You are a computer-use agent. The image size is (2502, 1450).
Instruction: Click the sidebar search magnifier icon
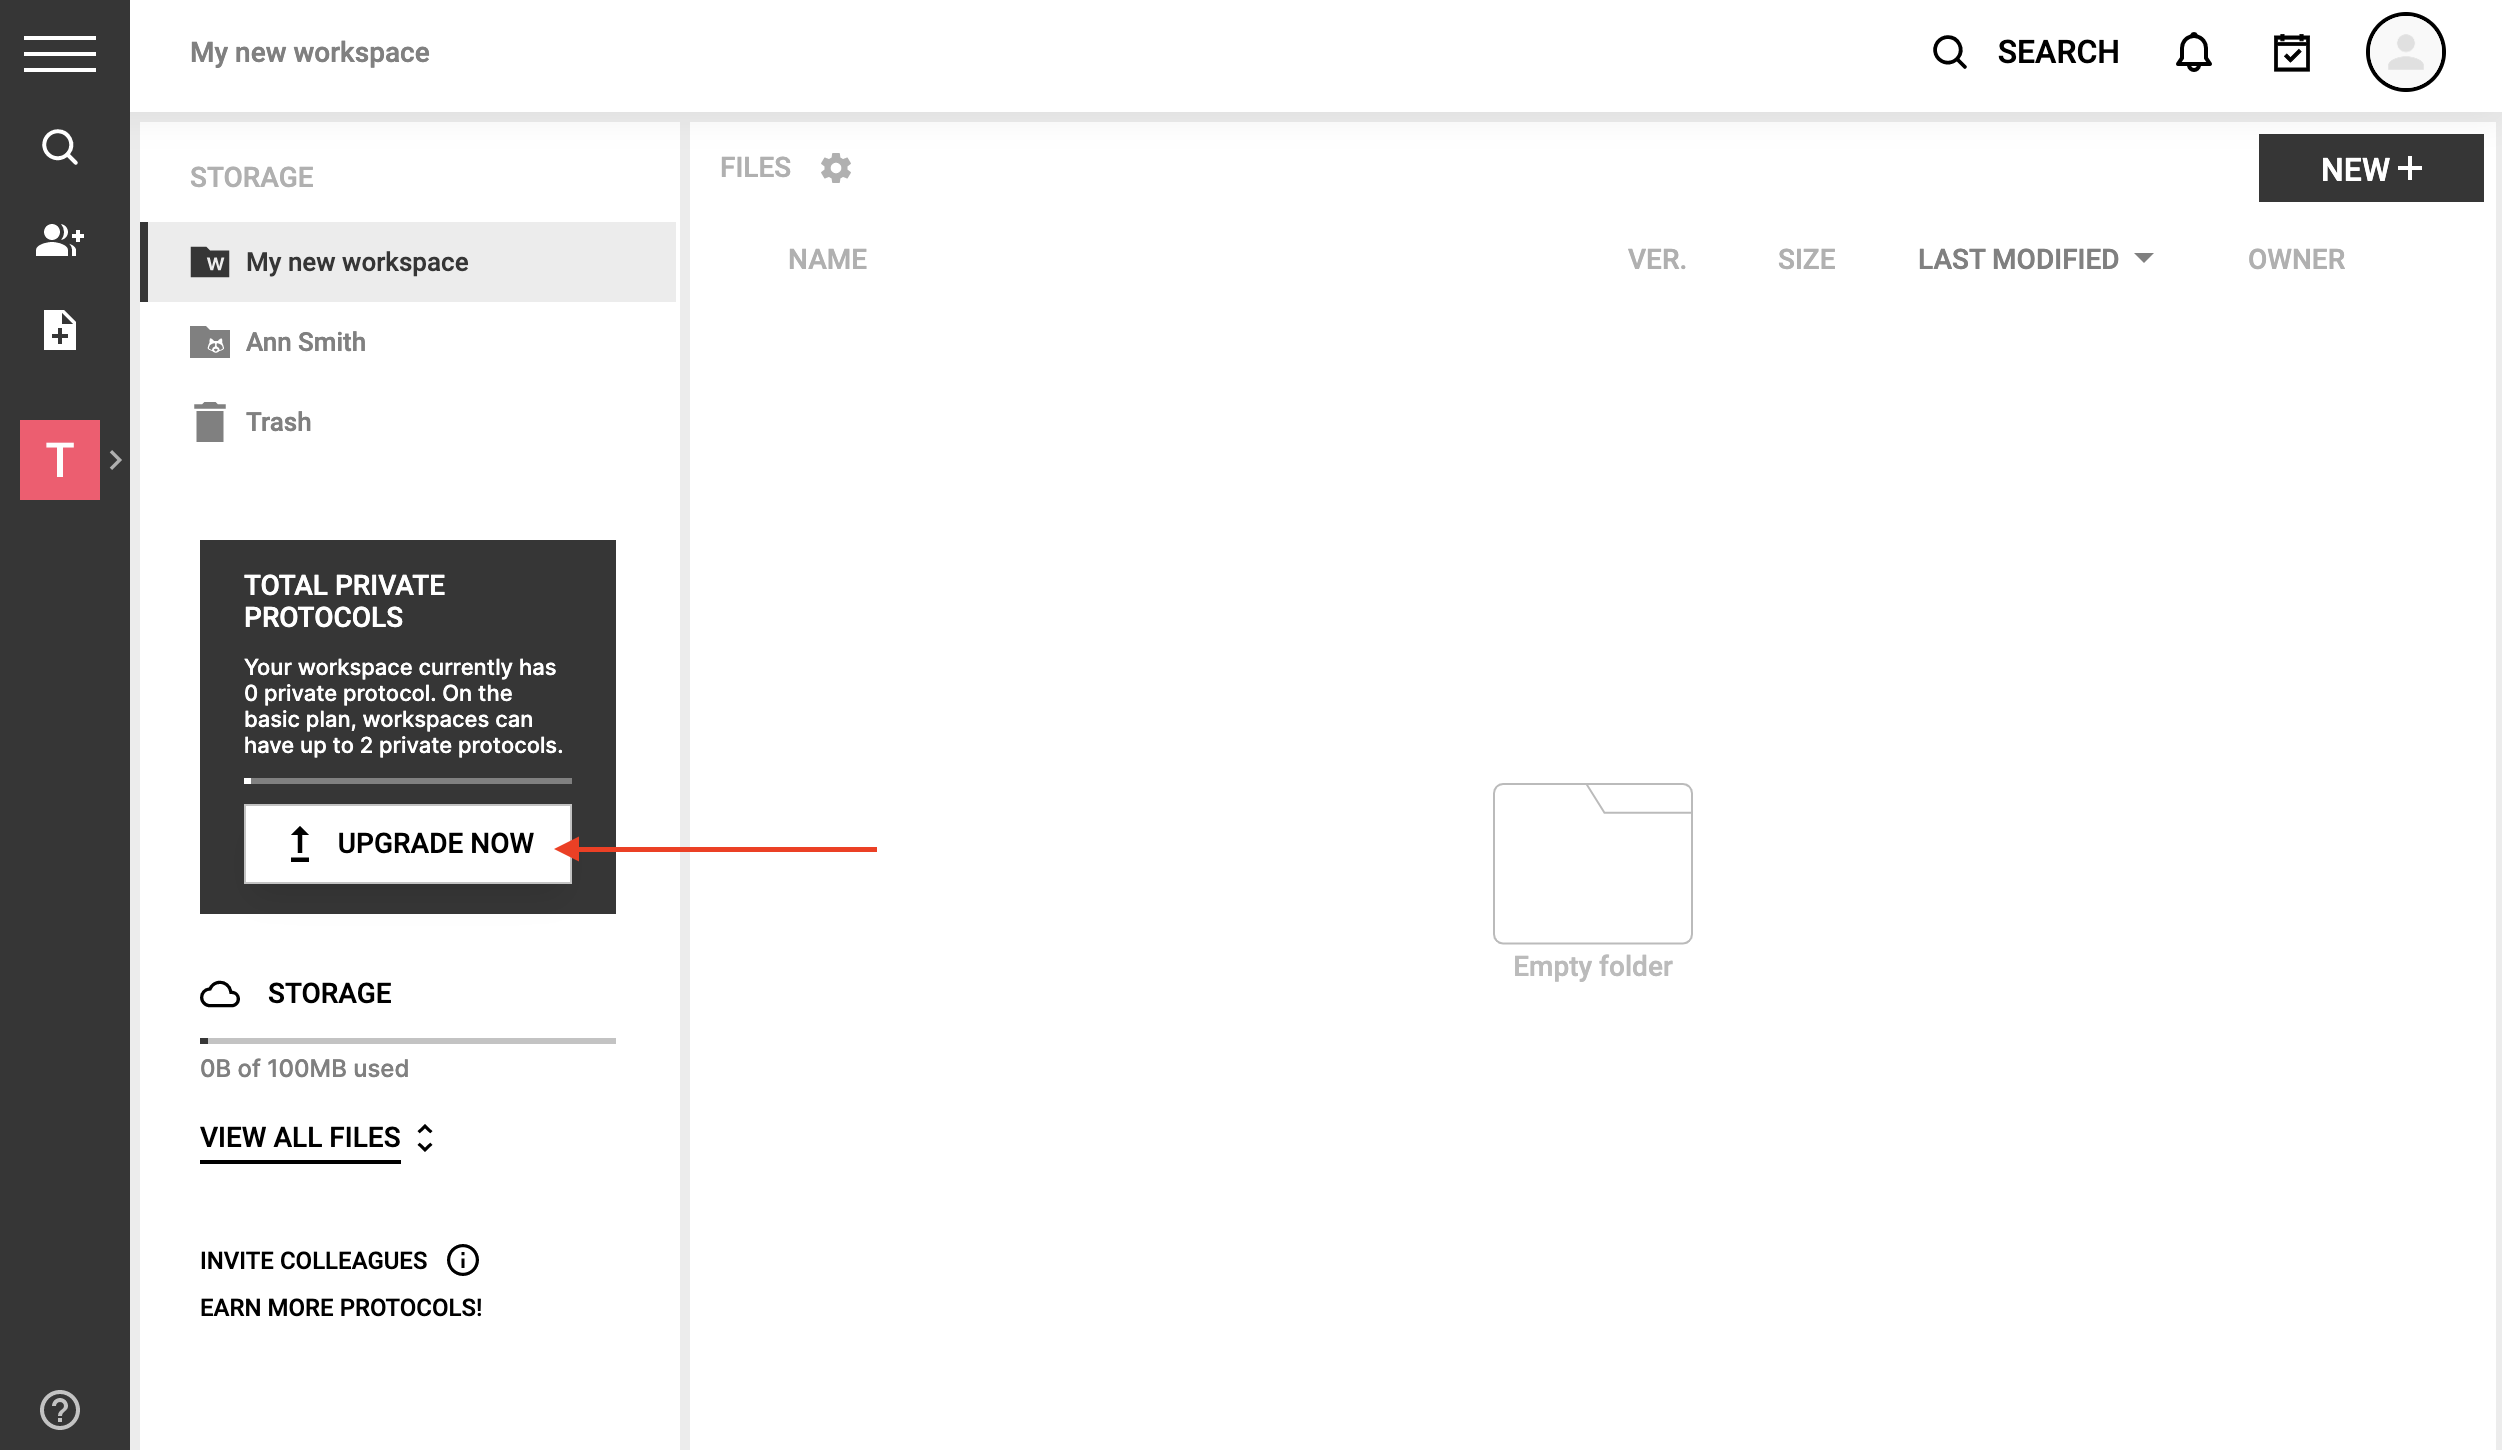60,147
